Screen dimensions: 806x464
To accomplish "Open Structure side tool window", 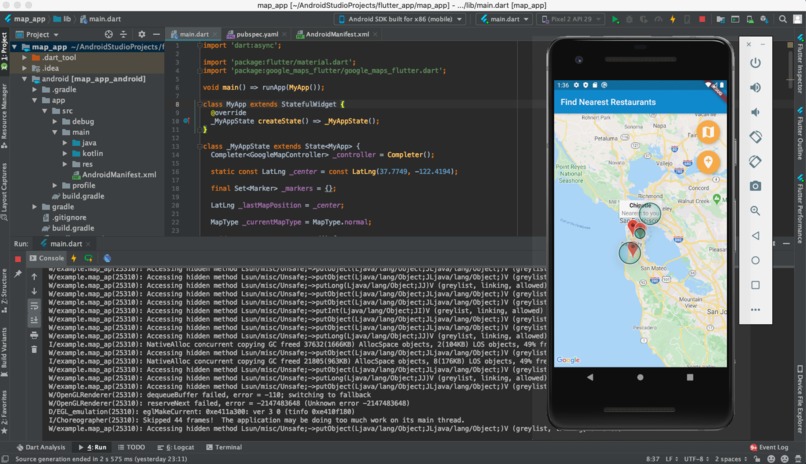I will pos(4,291).
